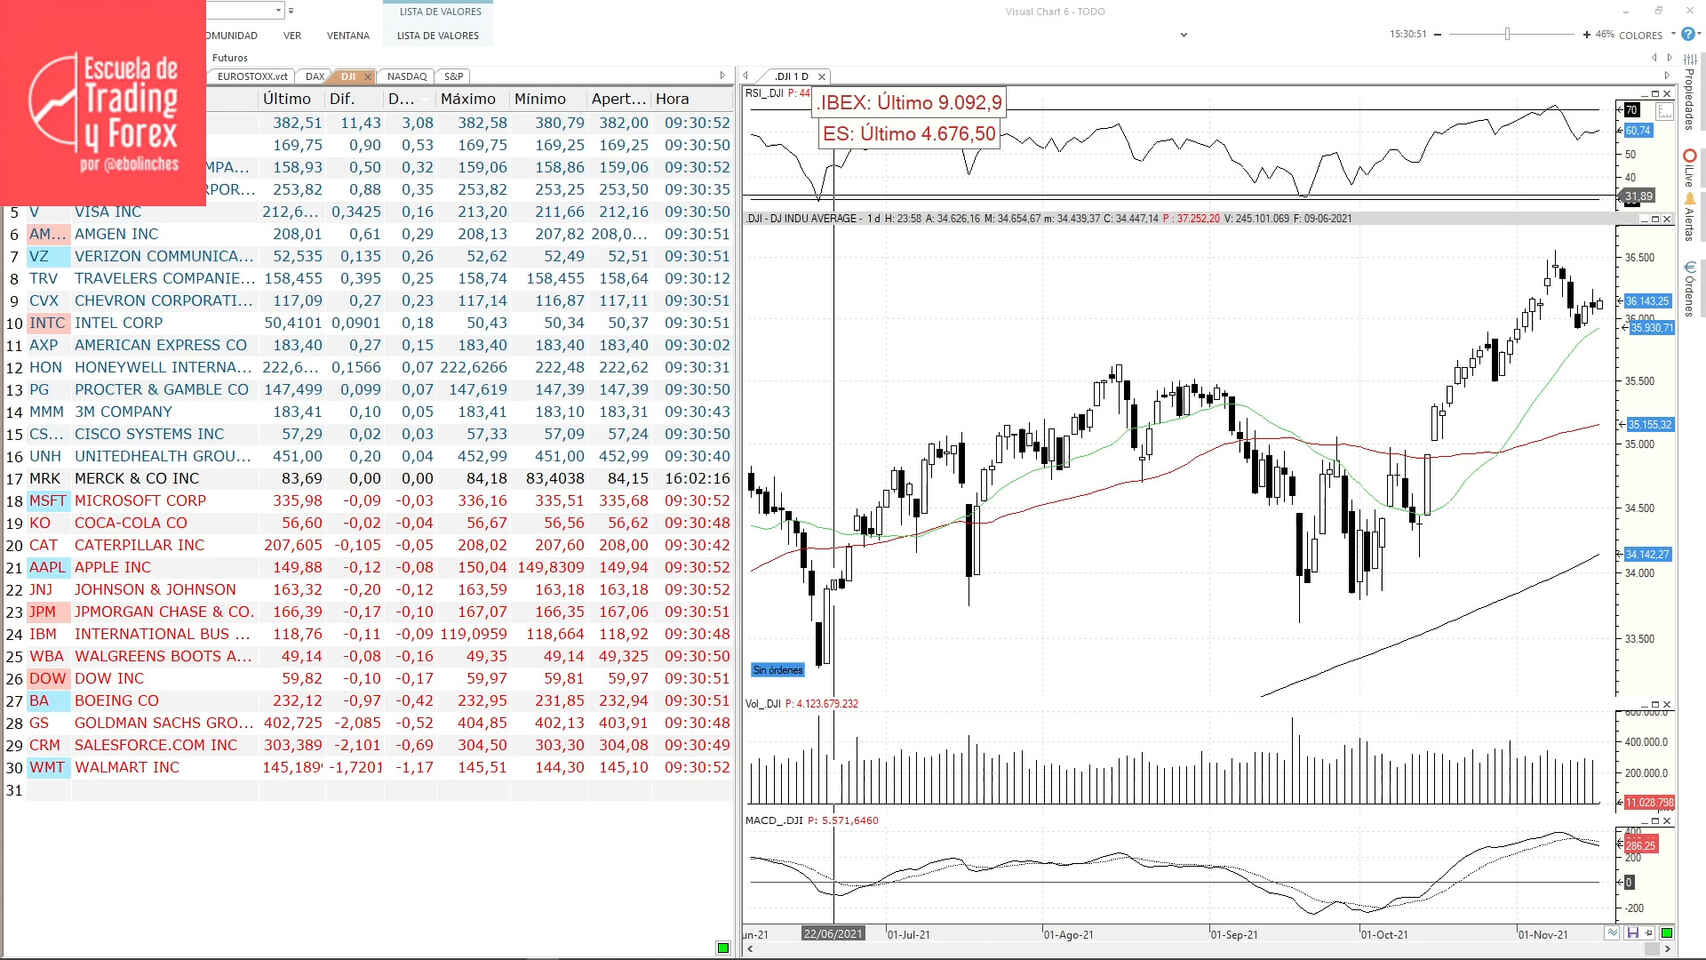
Task: Click the pin icon below the chart
Action: click(1649, 933)
